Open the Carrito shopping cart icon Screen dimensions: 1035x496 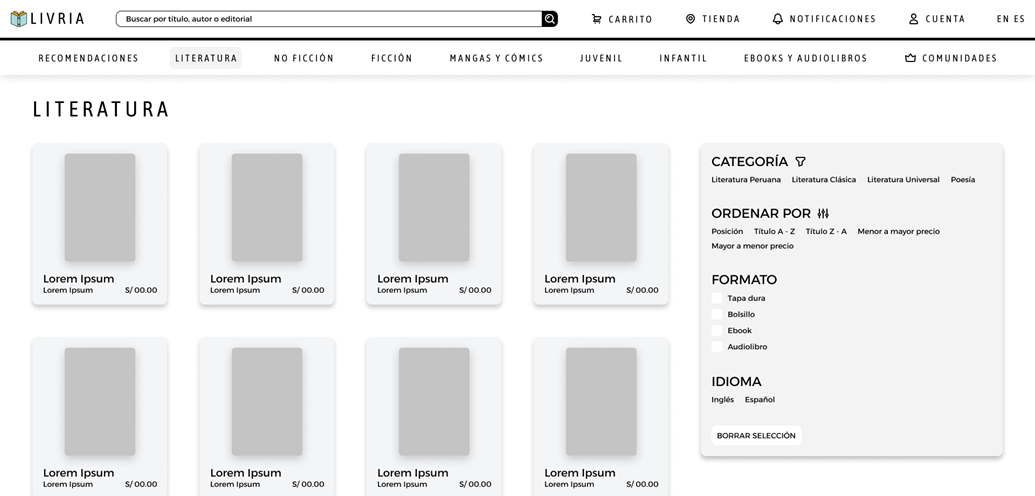596,19
